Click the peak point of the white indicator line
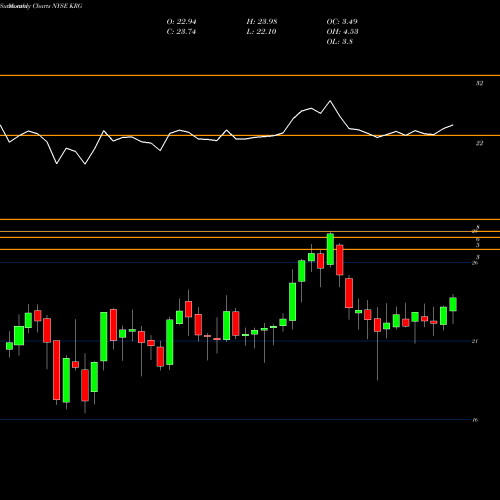 click(x=330, y=101)
